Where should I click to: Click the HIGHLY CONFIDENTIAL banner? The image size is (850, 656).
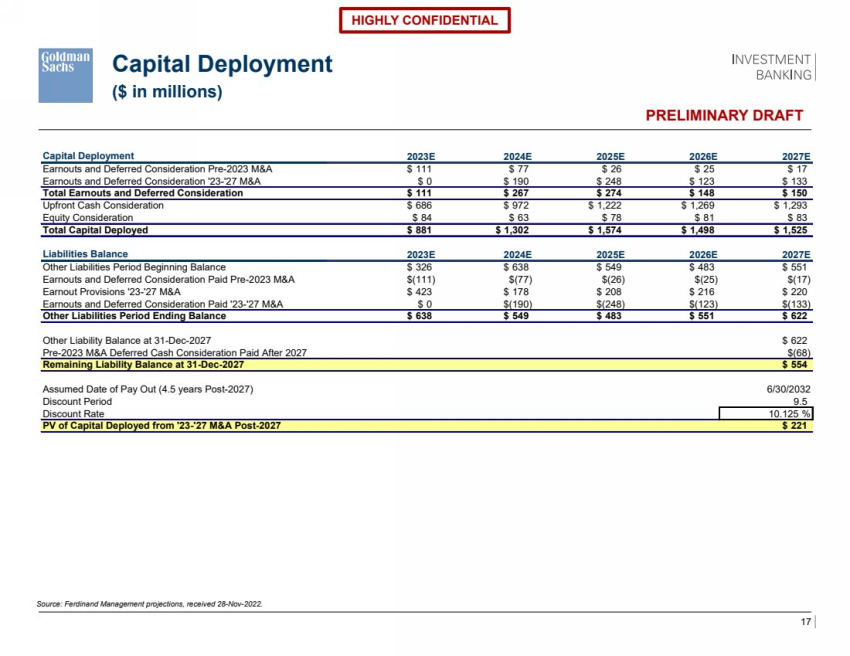tap(425, 20)
